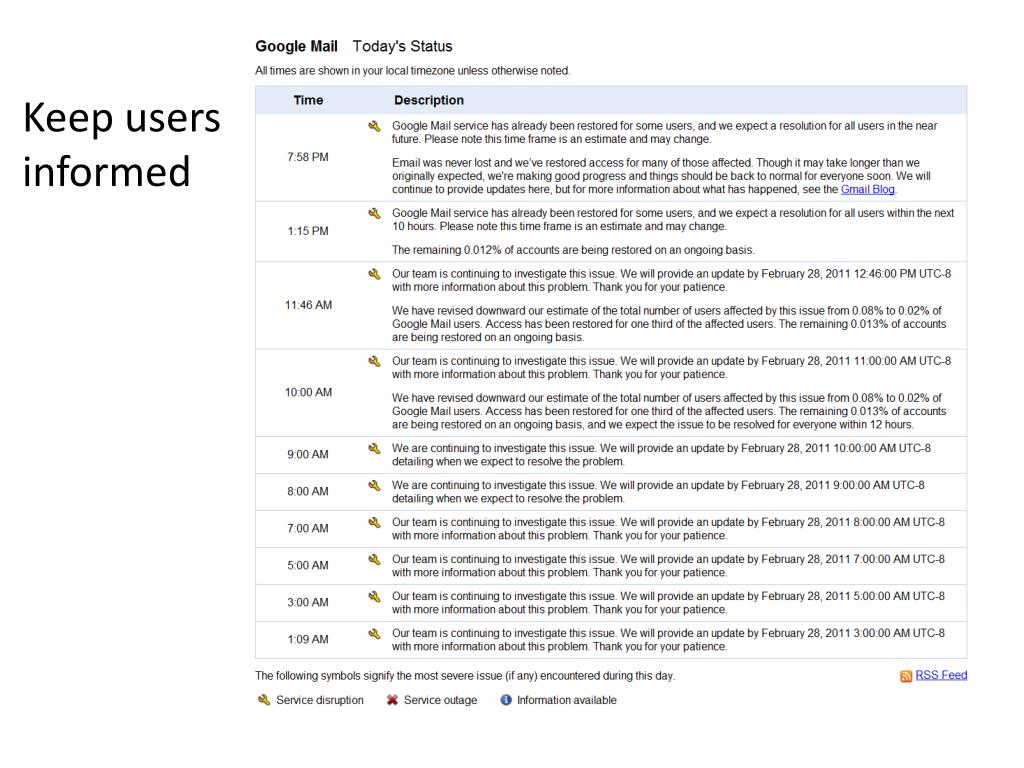Click description mentioning update by 8:00:00 AM UTC-8
The height and width of the screenshot is (768, 1024).
(x=668, y=529)
